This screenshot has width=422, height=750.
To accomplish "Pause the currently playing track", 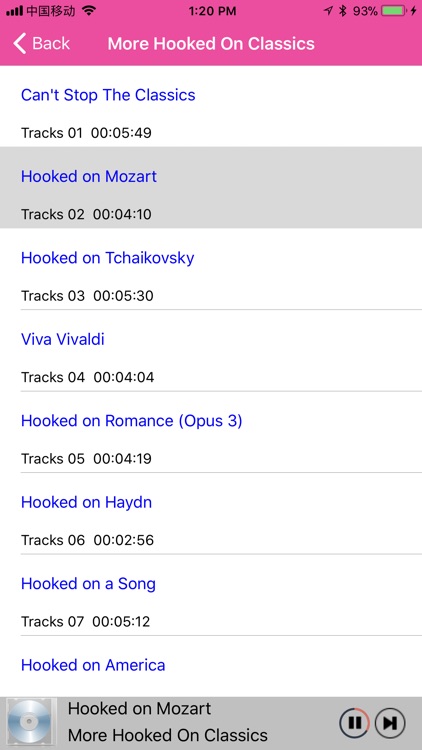I will click(x=355, y=723).
